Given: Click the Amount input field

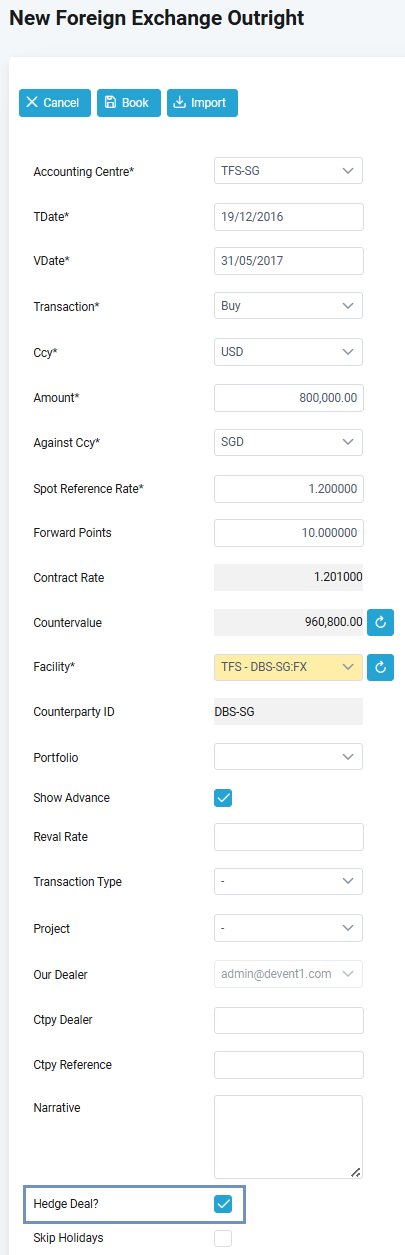Looking at the screenshot, I should [x=289, y=397].
